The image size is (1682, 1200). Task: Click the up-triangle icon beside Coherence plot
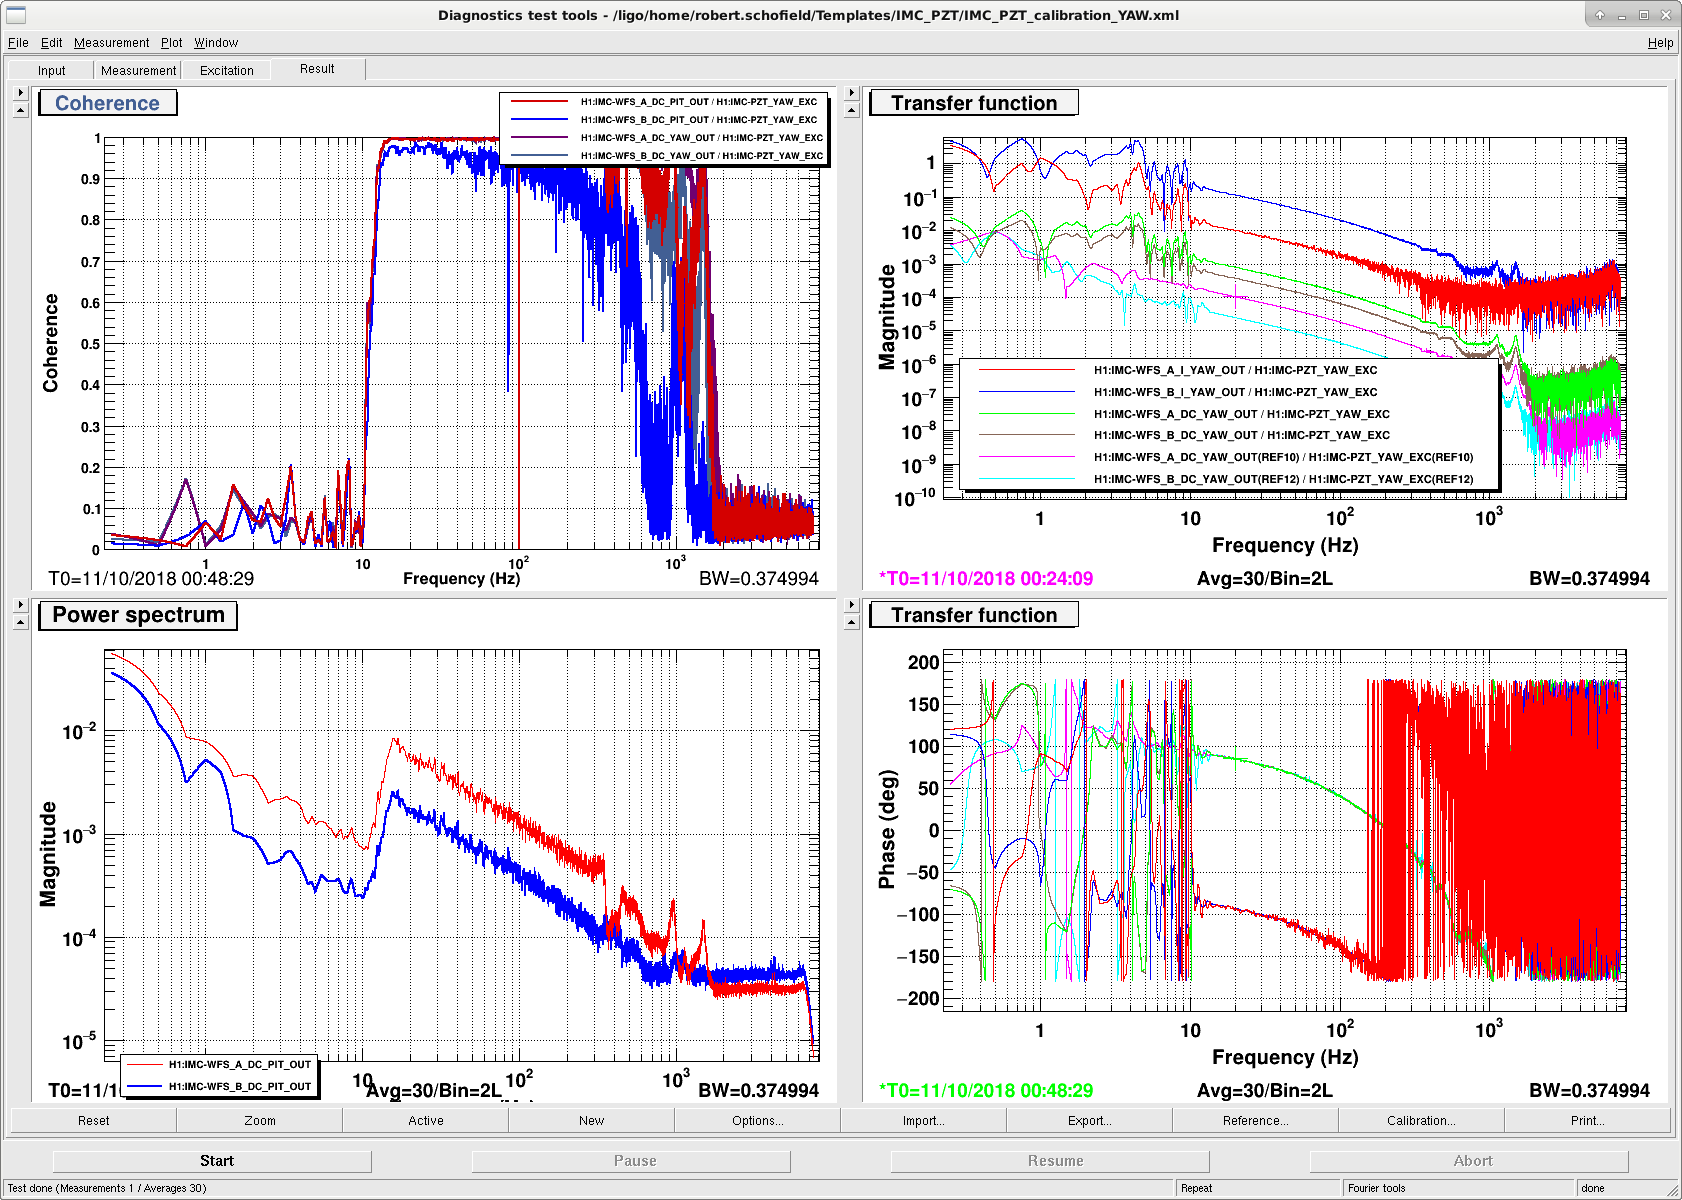(20, 111)
